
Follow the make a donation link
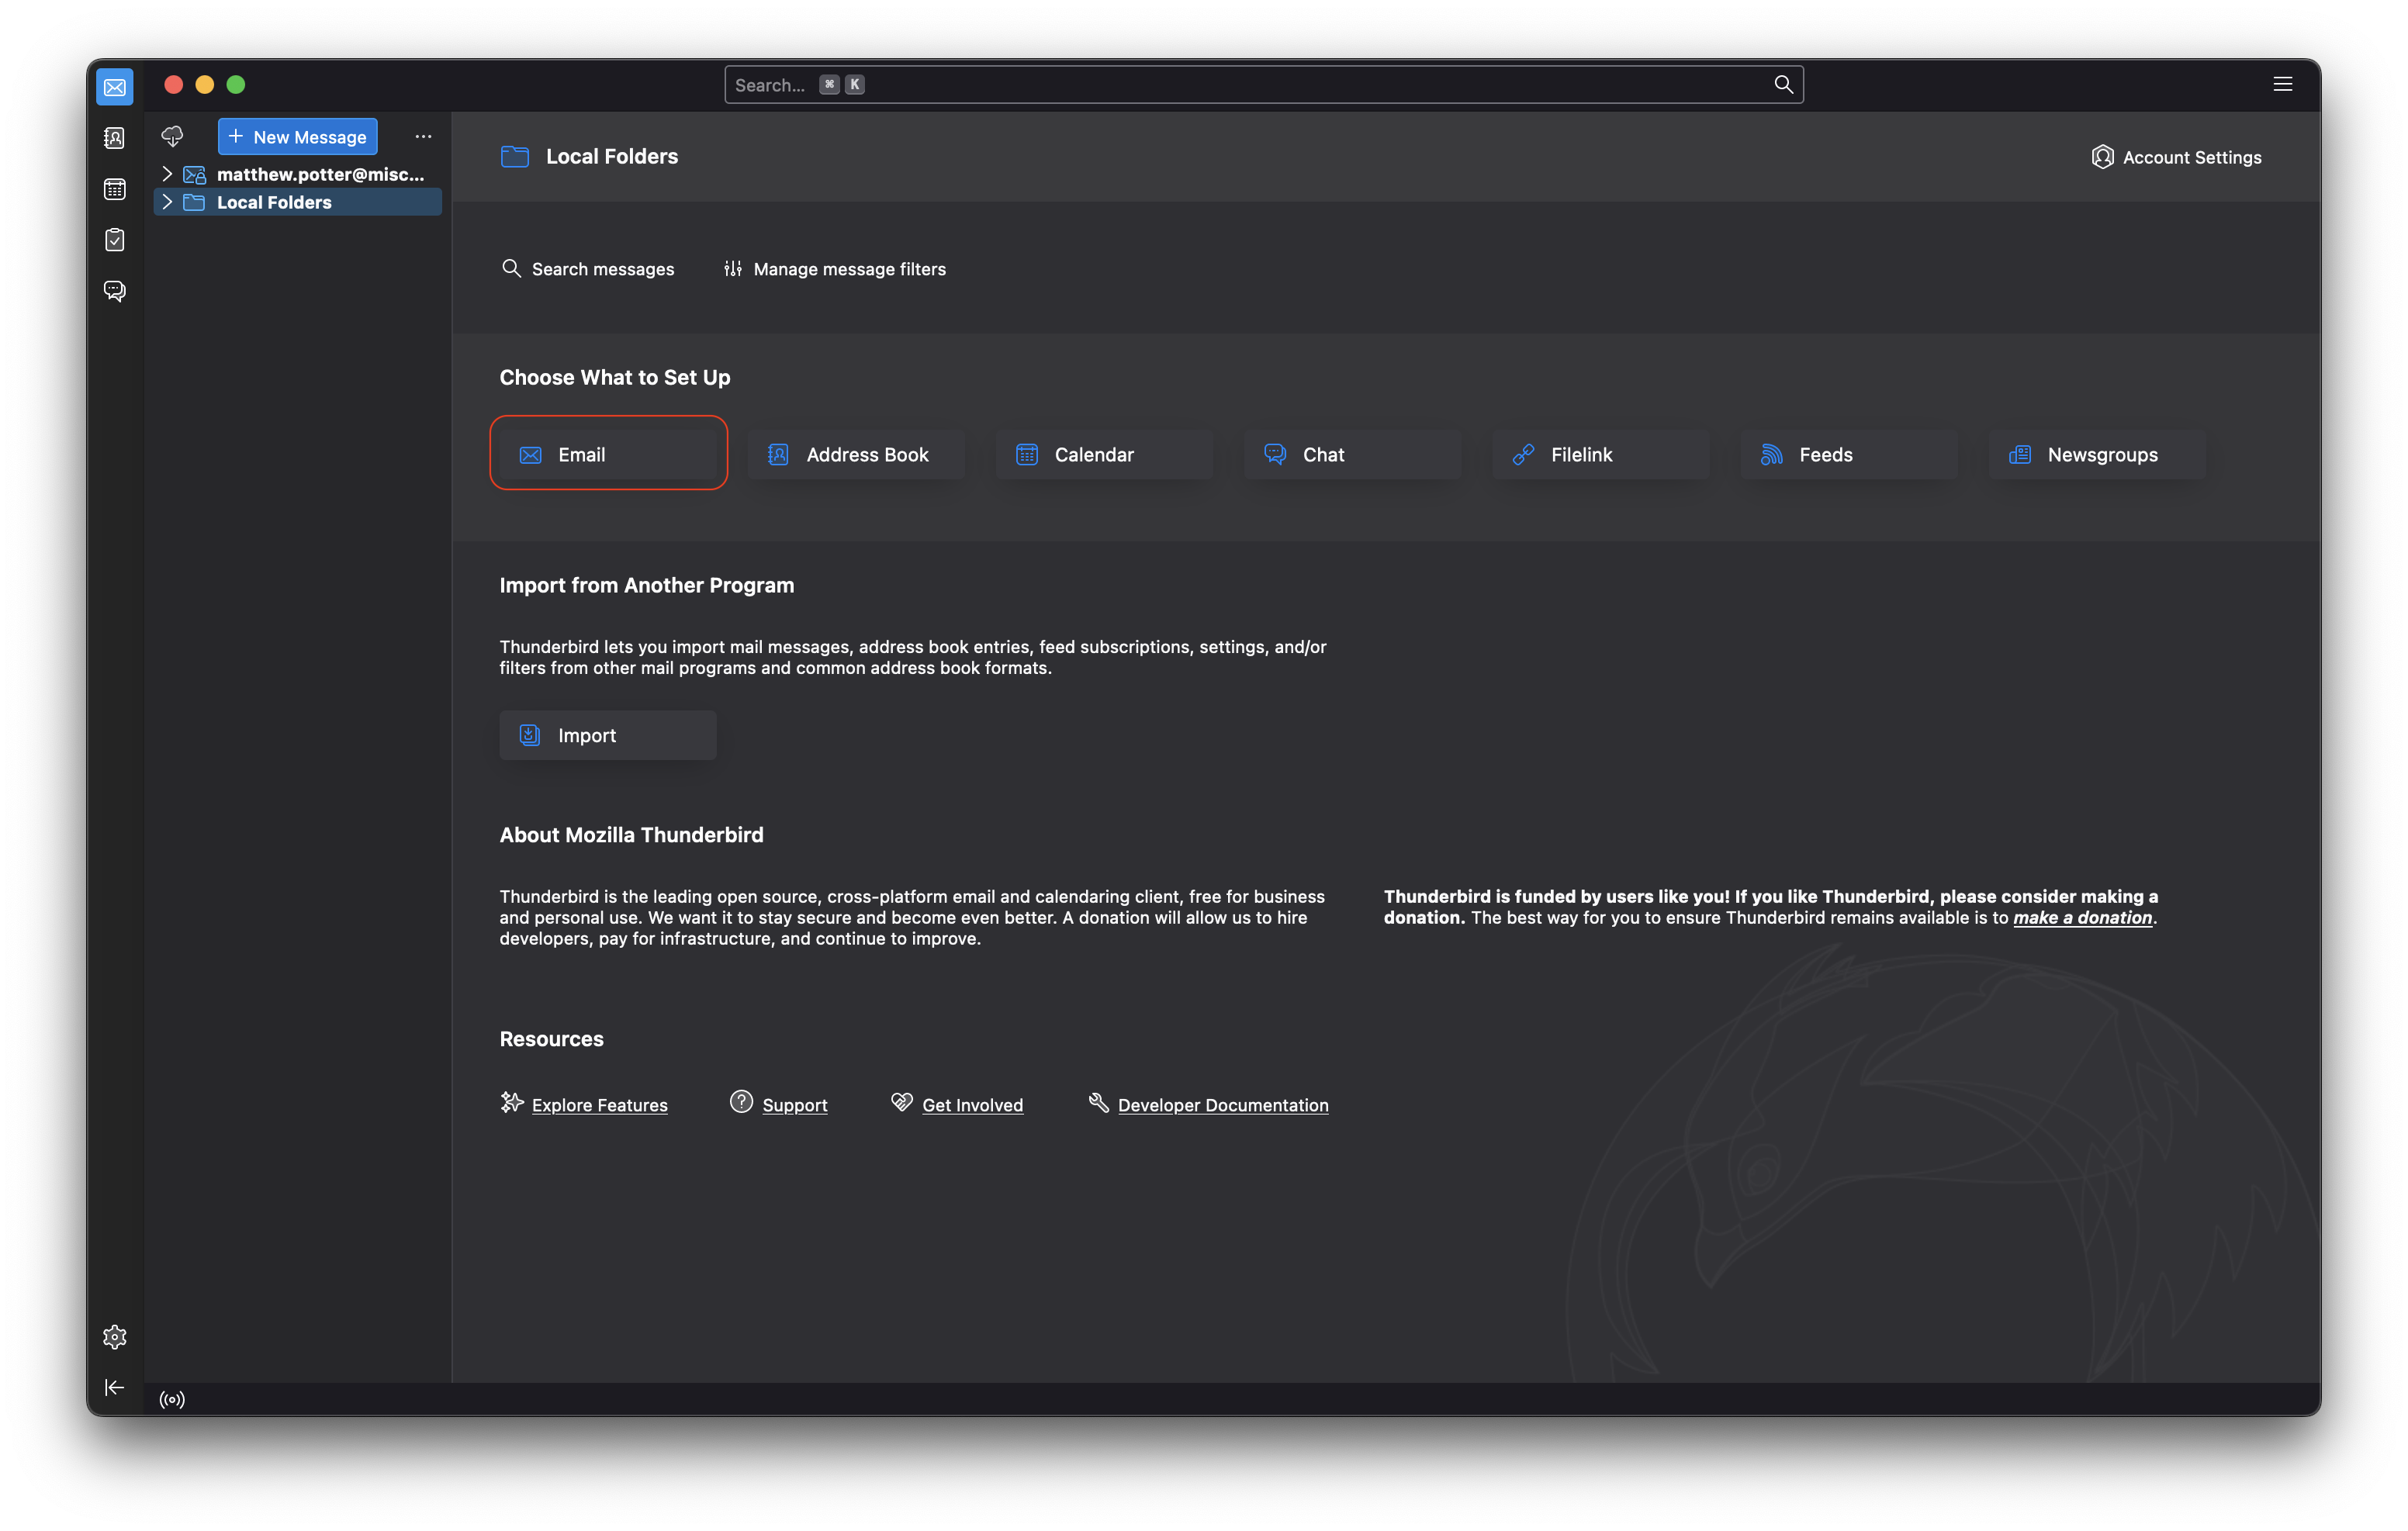tap(2082, 918)
